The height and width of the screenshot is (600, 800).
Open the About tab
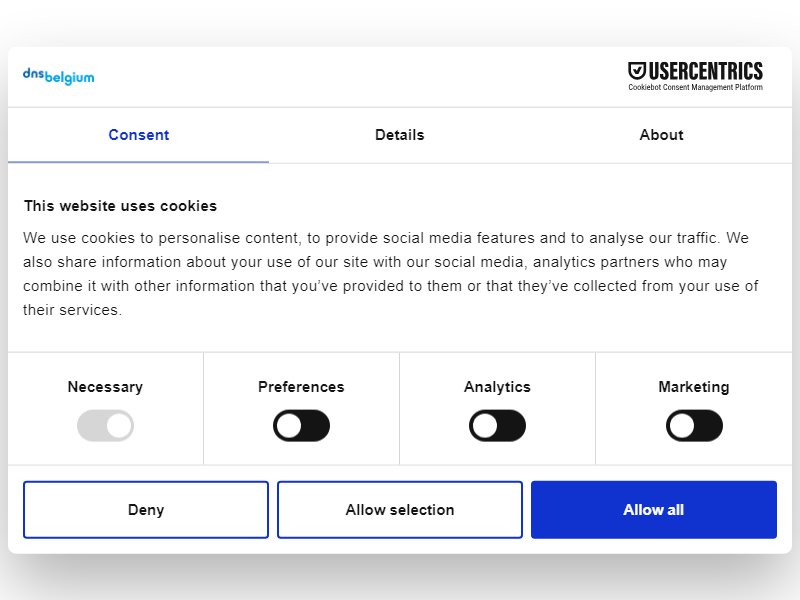coord(661,135)
